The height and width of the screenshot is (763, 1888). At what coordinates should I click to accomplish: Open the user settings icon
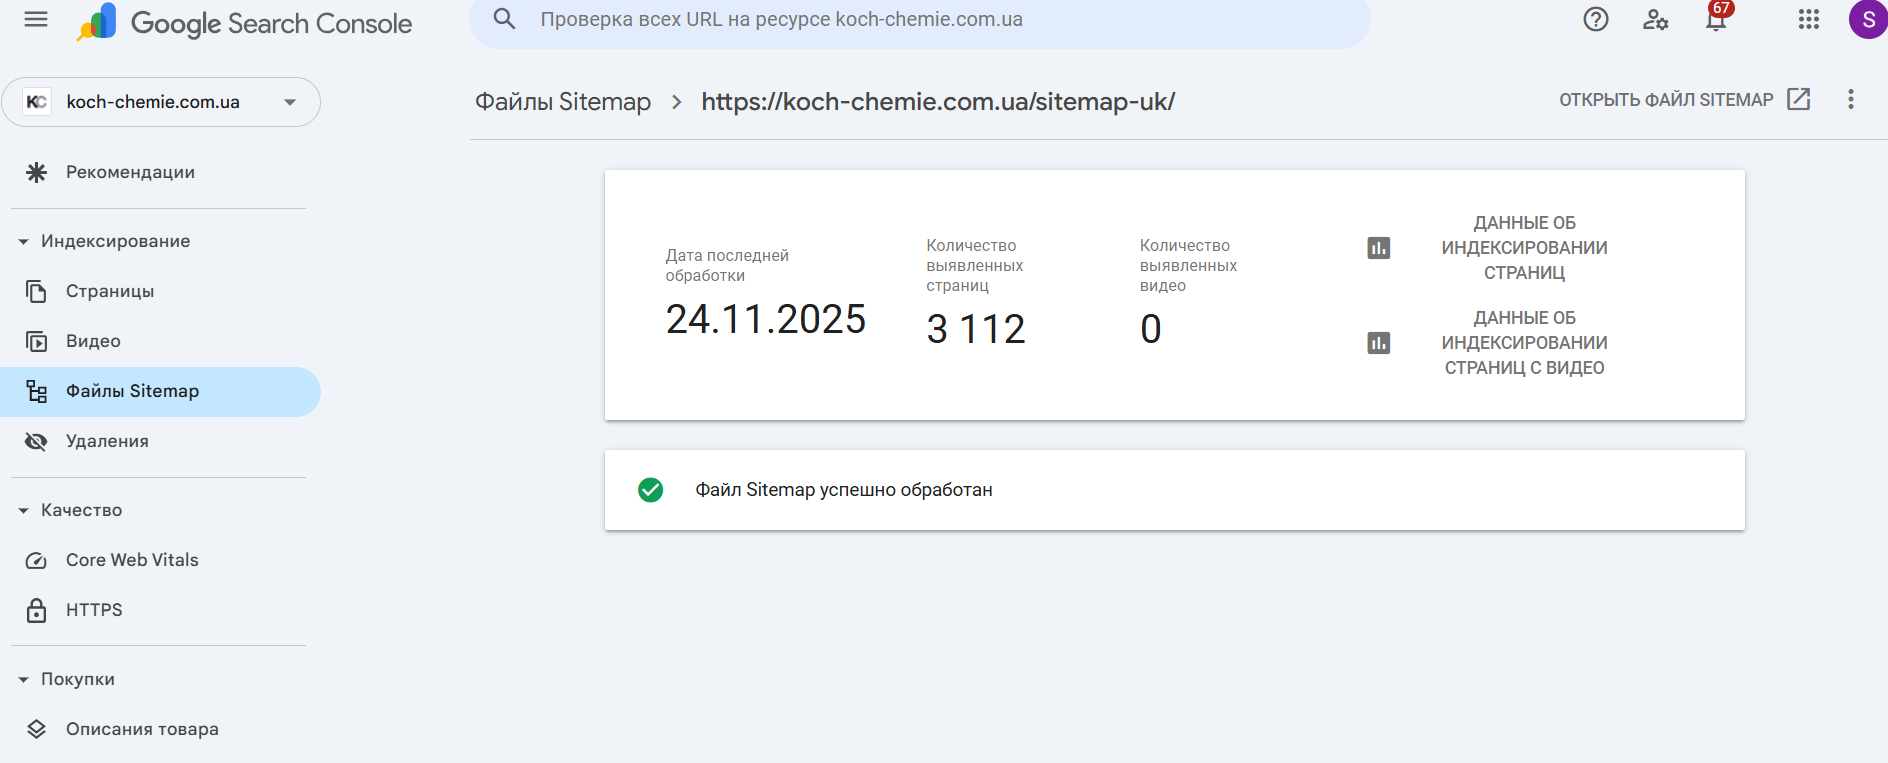click(1656, 19)
